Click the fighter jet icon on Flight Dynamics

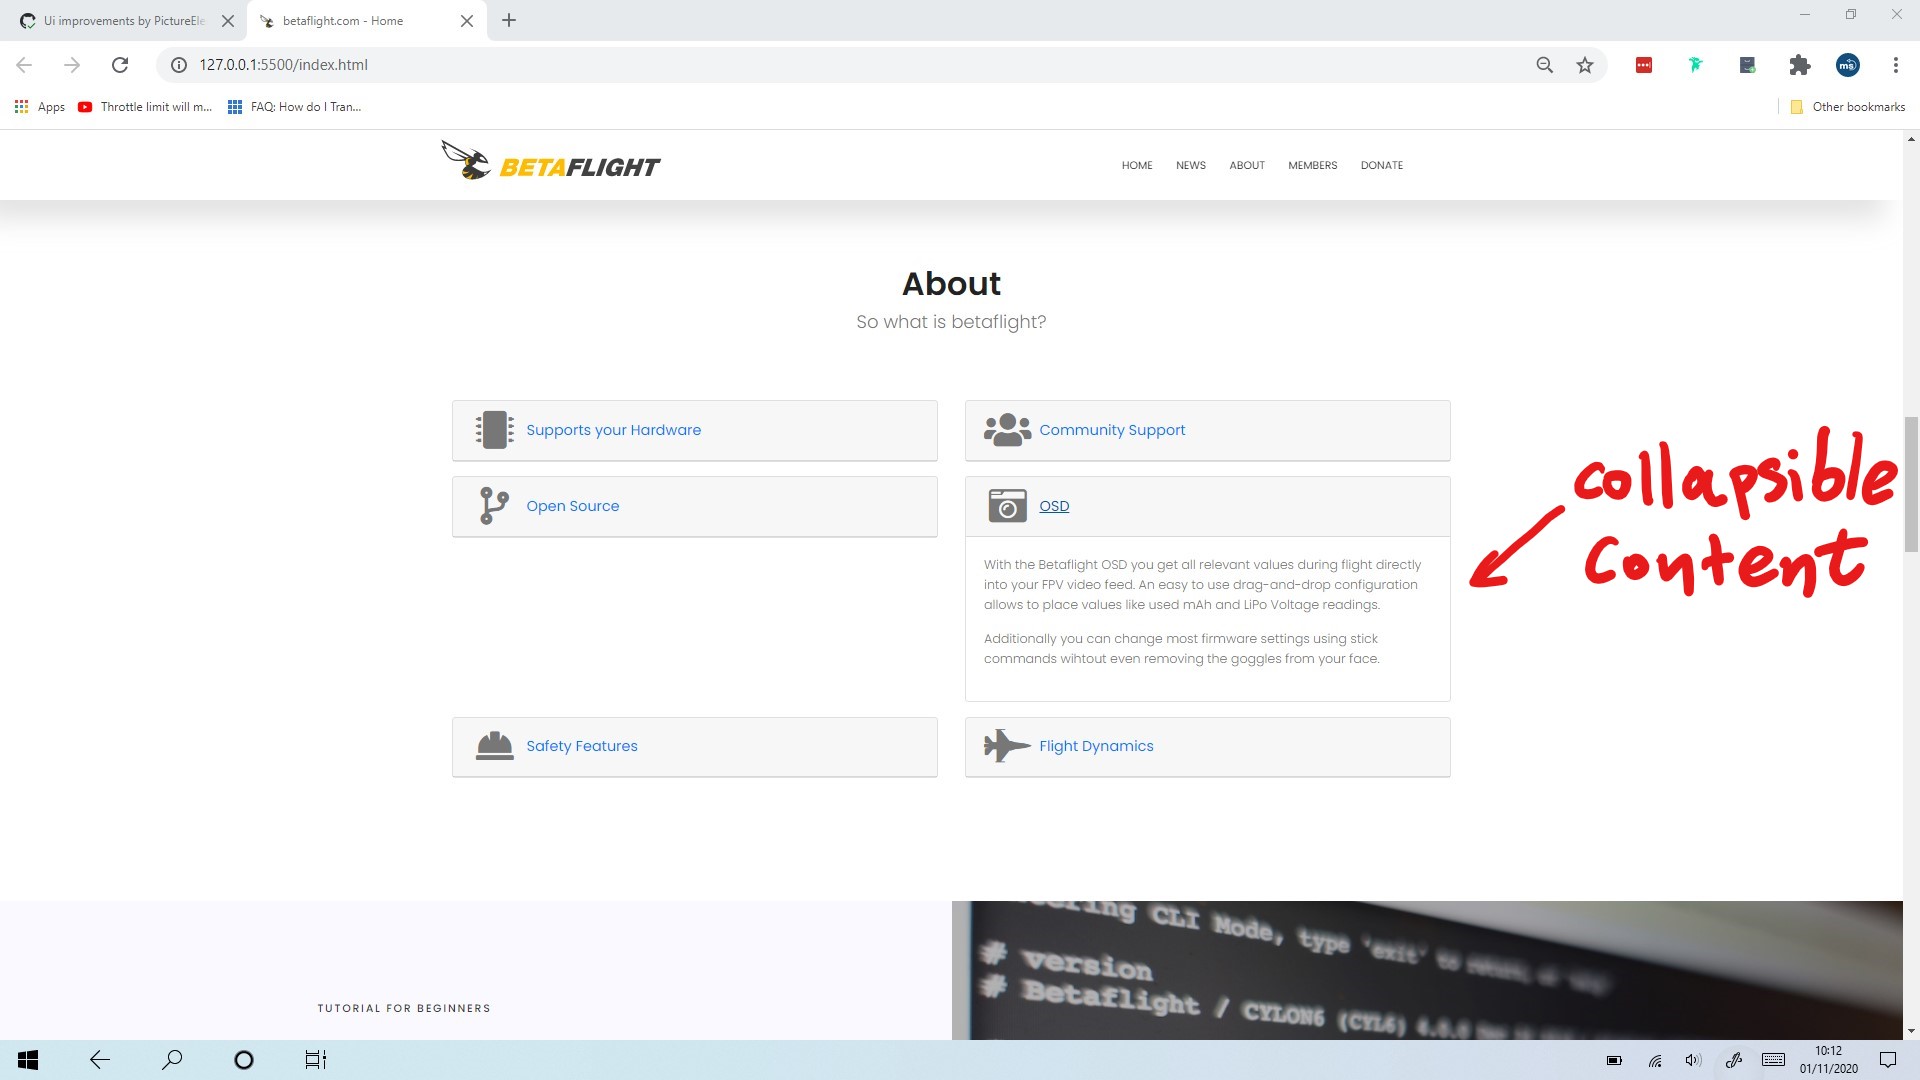click(1008, 745)
